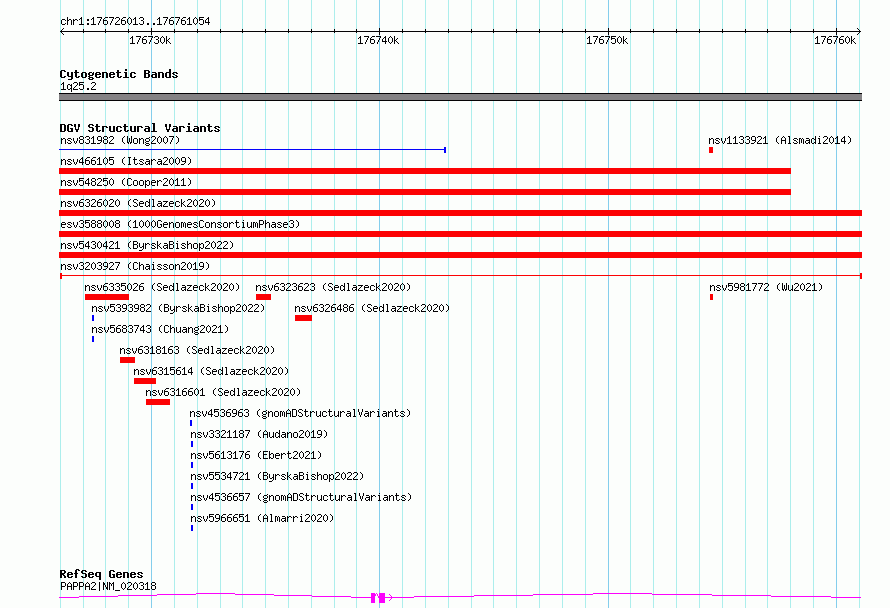This screenshot has height=608, width=890.
Task: Click nsv3203927 (Chaisson2019) label
Action: 135,266
